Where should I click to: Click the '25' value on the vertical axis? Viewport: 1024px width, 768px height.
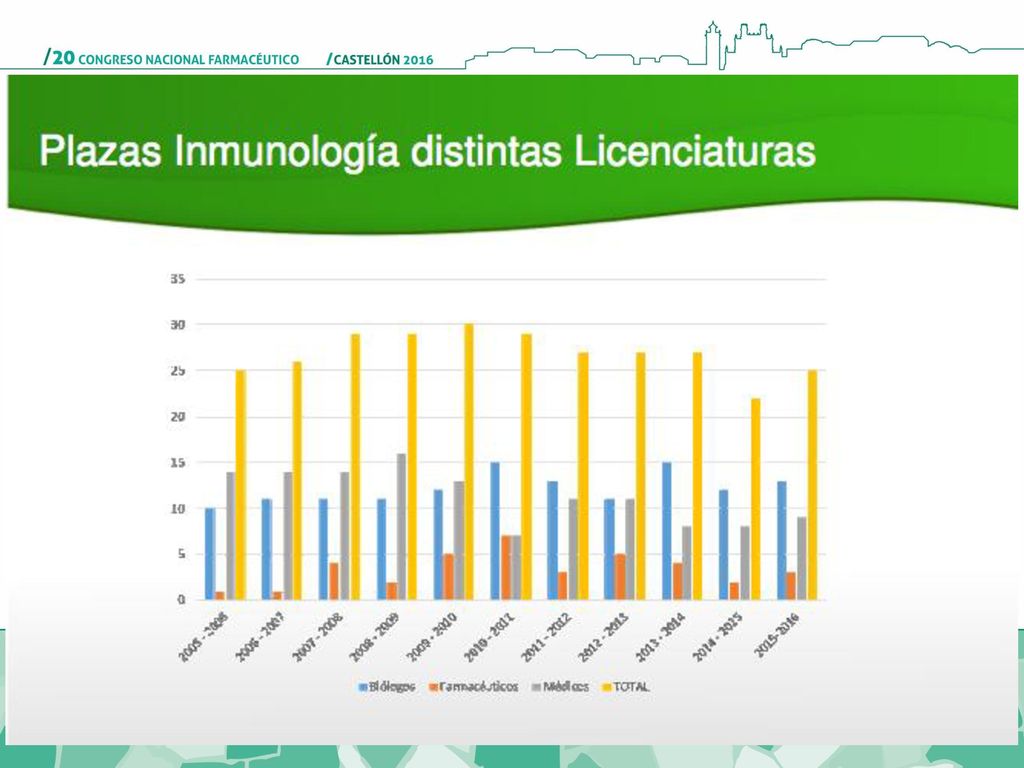tap(178, 370)
